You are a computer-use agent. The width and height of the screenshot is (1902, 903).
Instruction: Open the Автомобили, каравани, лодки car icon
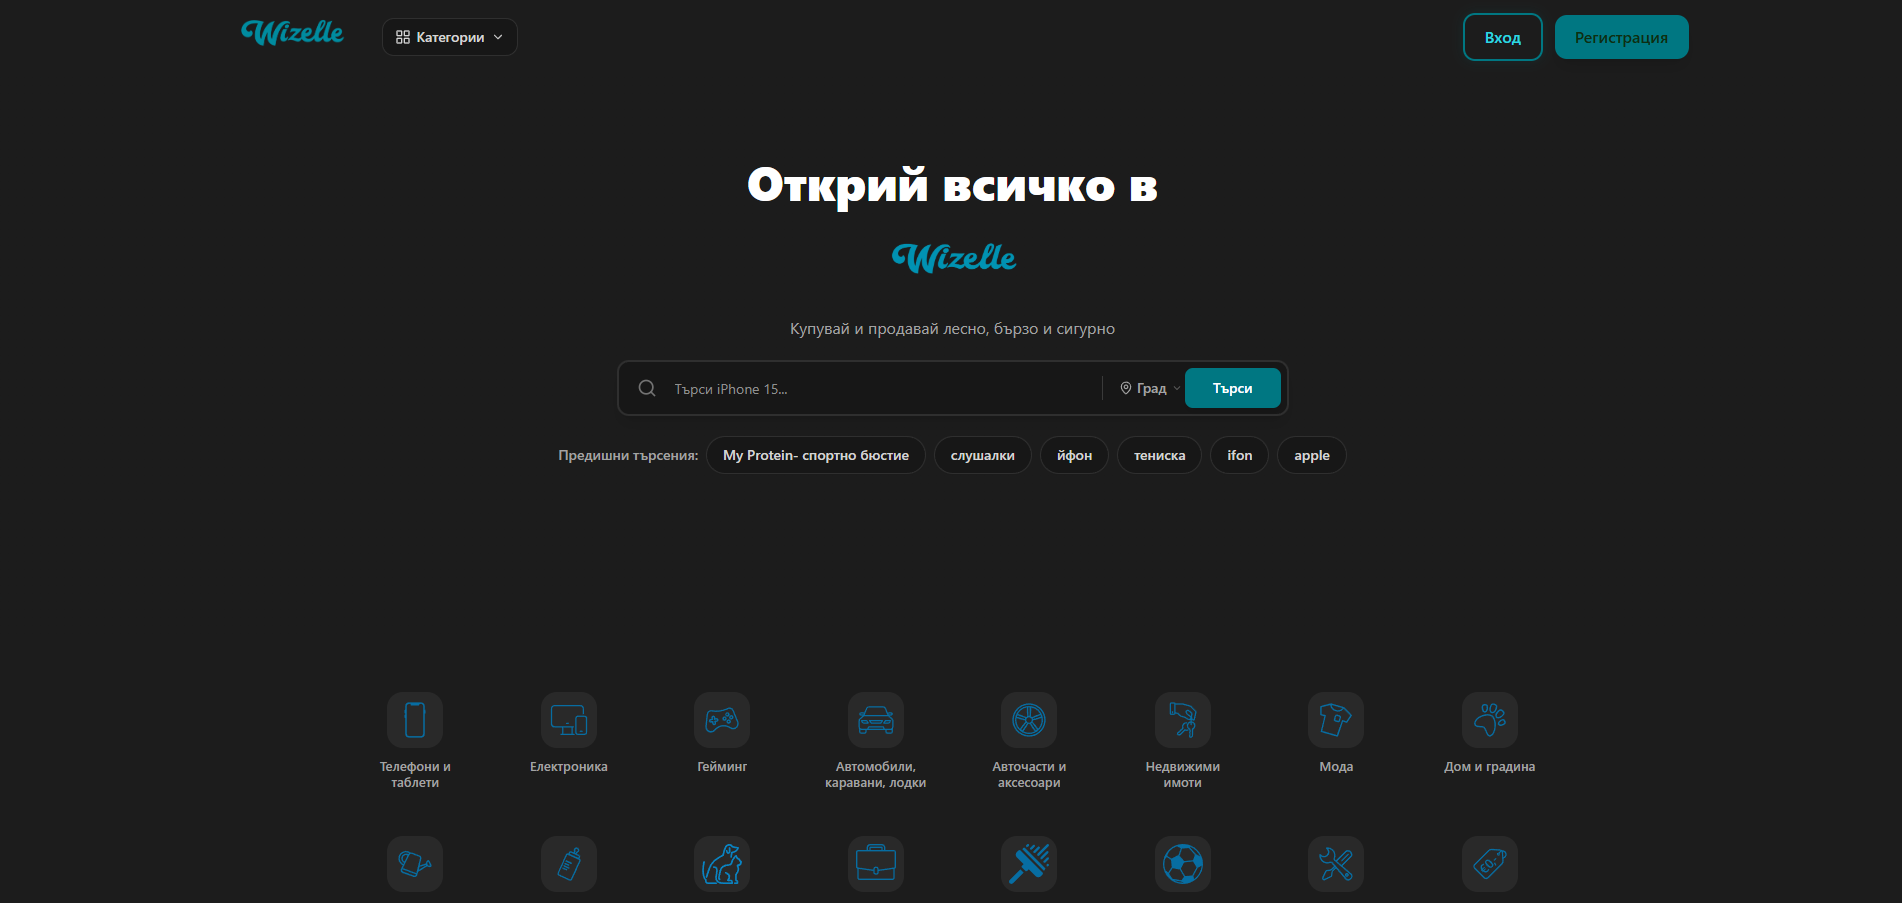tap(876, 720)
